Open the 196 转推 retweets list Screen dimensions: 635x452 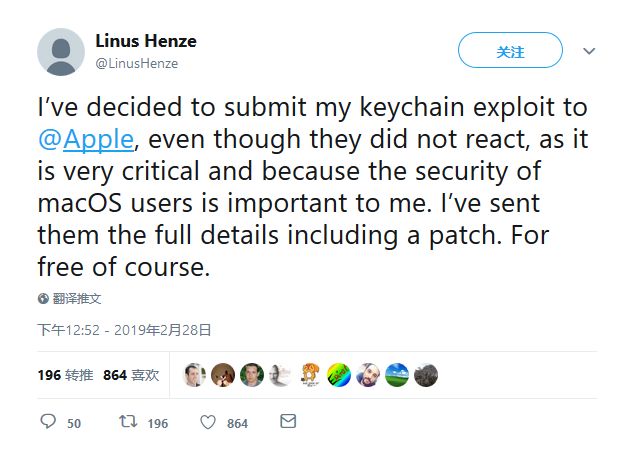[x=65, y=375]
